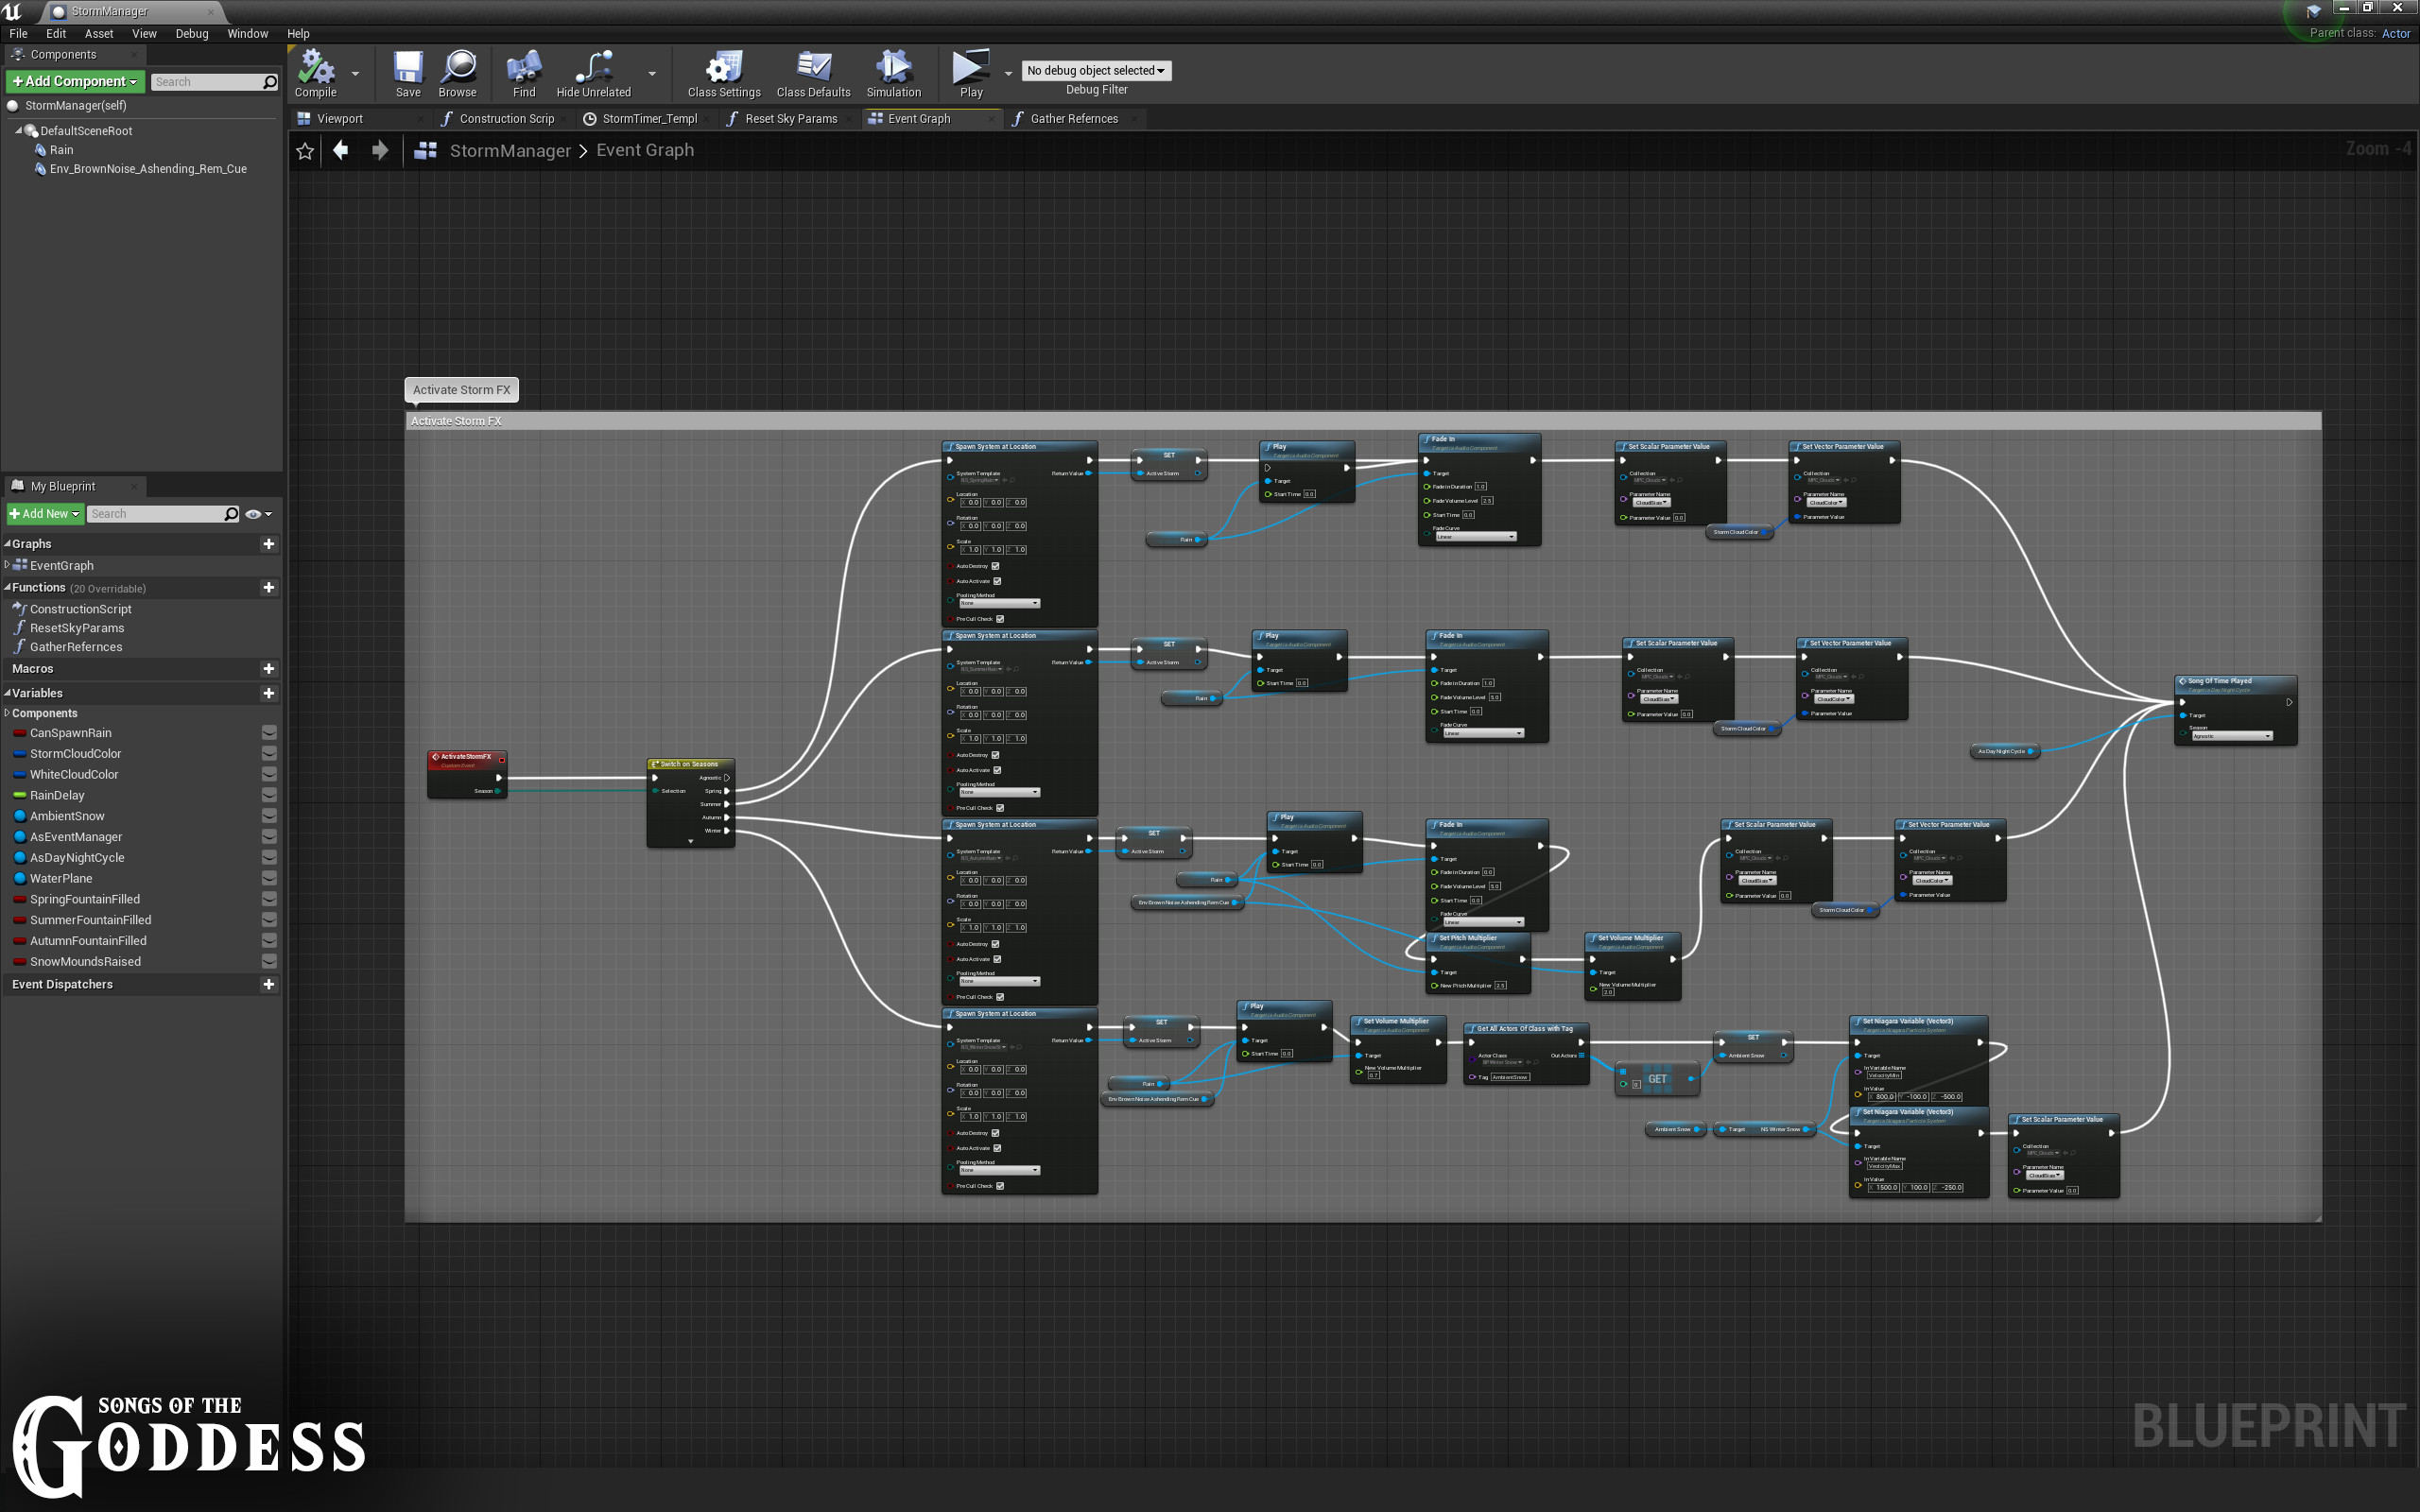2420x1512 pixels.
Task: Click the Add Component button
Action: coord(75,81)
